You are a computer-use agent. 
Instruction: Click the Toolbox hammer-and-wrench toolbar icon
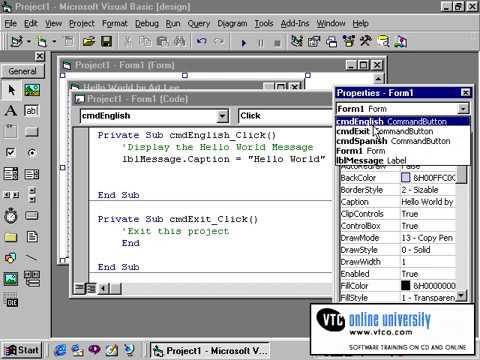[x=366, y=42]
